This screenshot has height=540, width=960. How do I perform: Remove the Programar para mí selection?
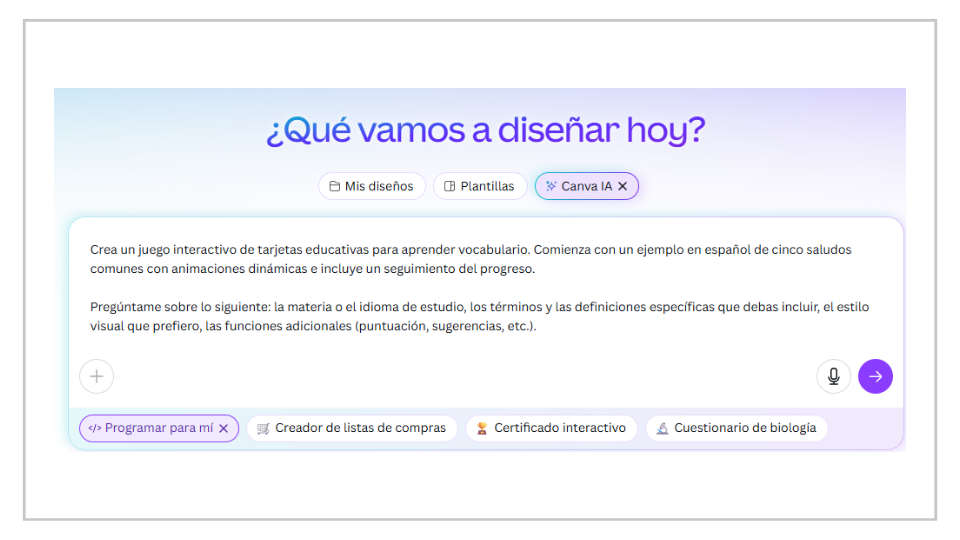pos(224,428)
